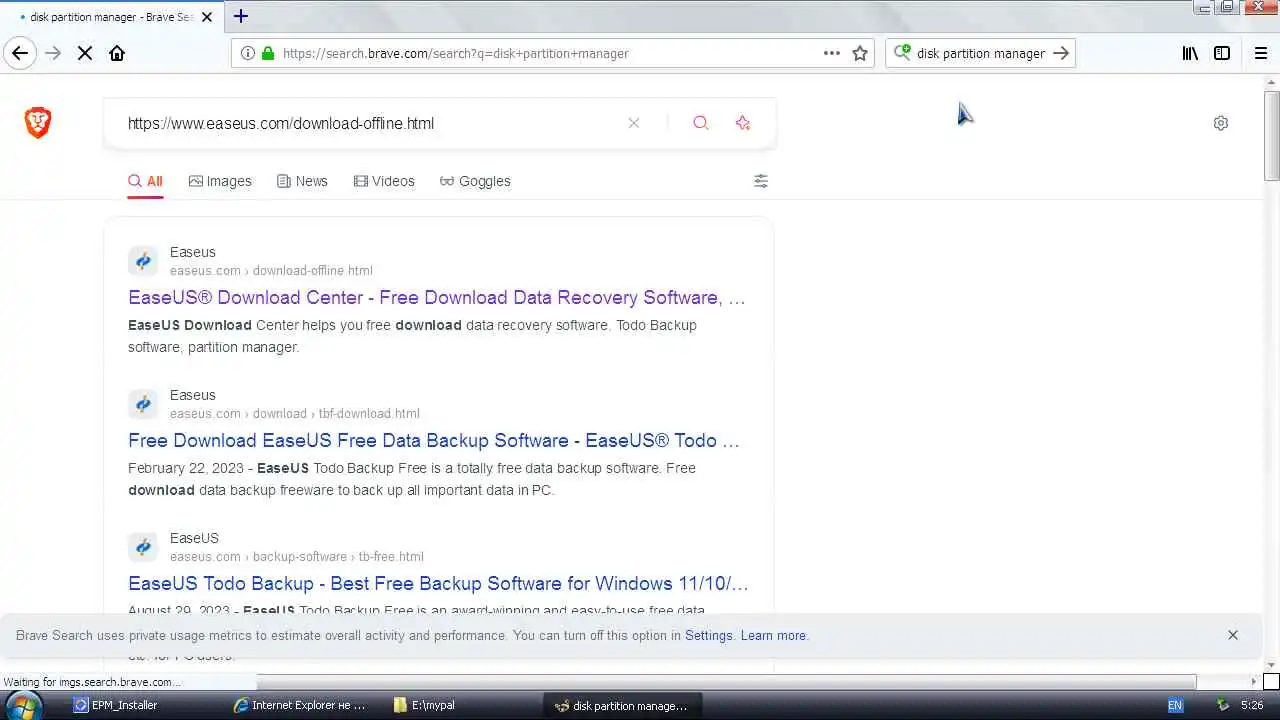This screenshot has width=1280, height=720.
Task: Open the browser hamburger menu
Action: (x=1261, y=53)
